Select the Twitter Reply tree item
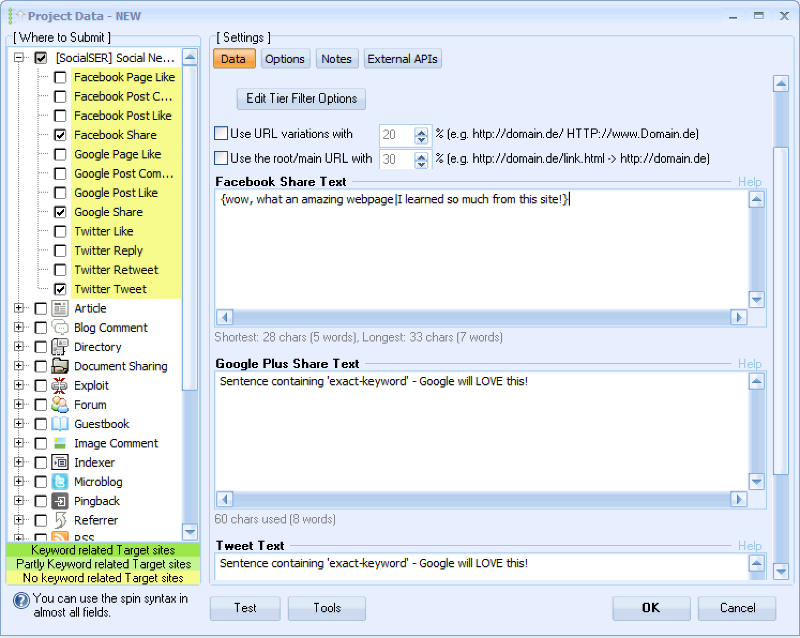This screenshot has width=800, height=638. click(109, 251)
